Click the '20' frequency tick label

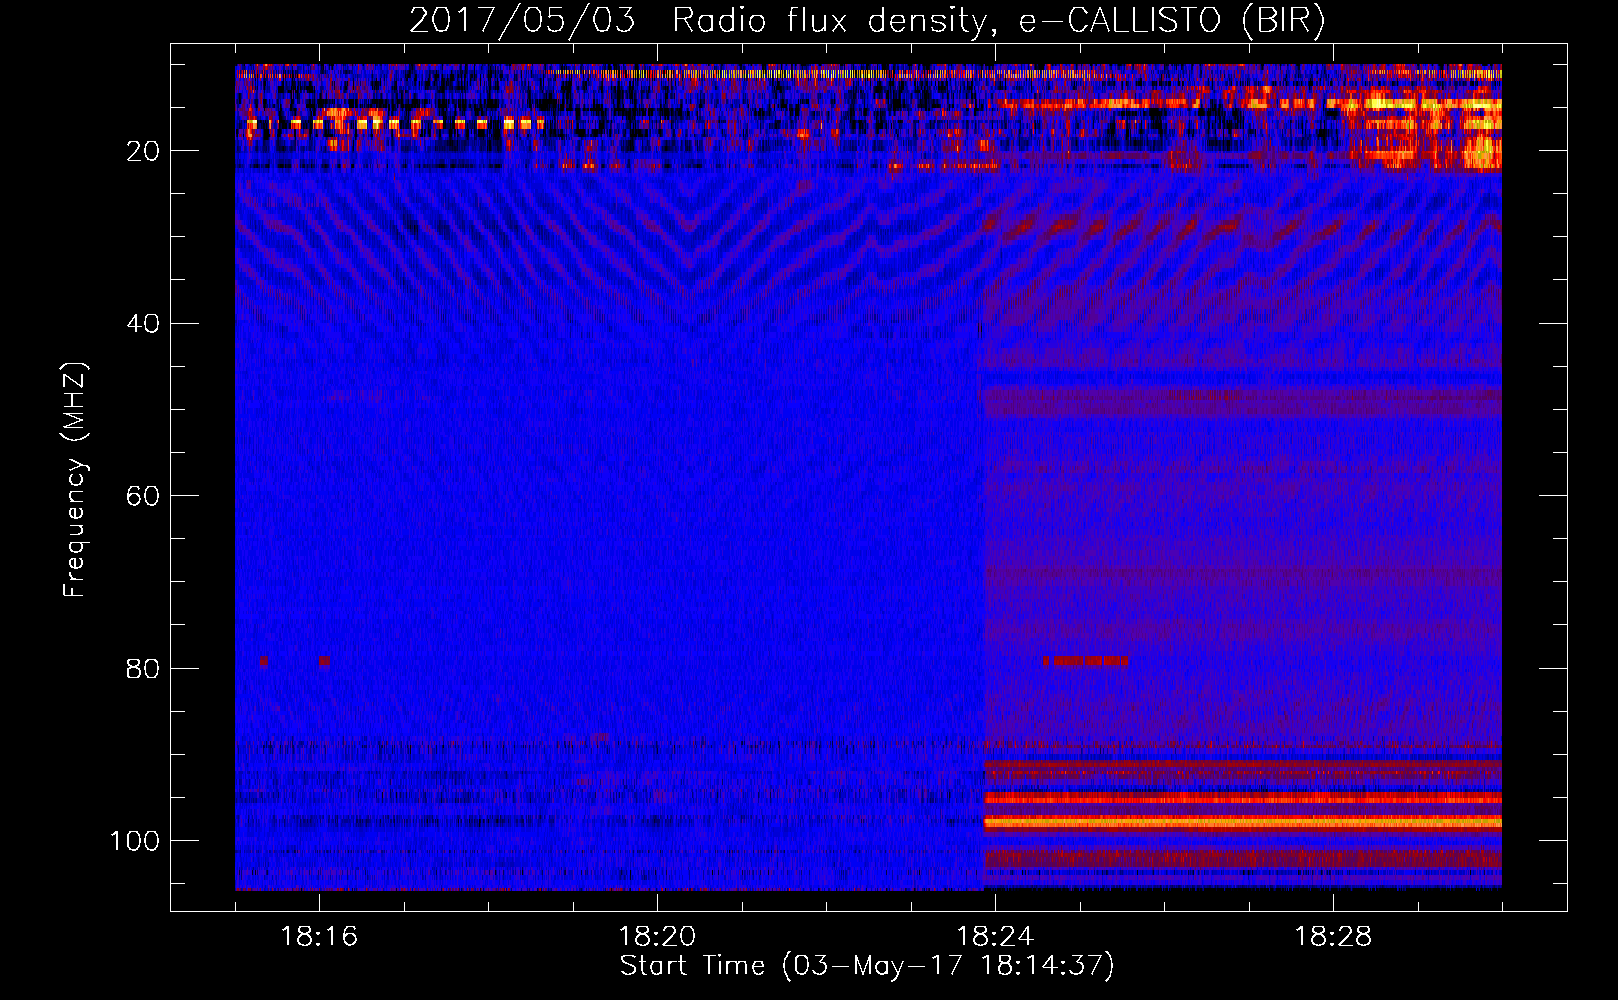143,151
